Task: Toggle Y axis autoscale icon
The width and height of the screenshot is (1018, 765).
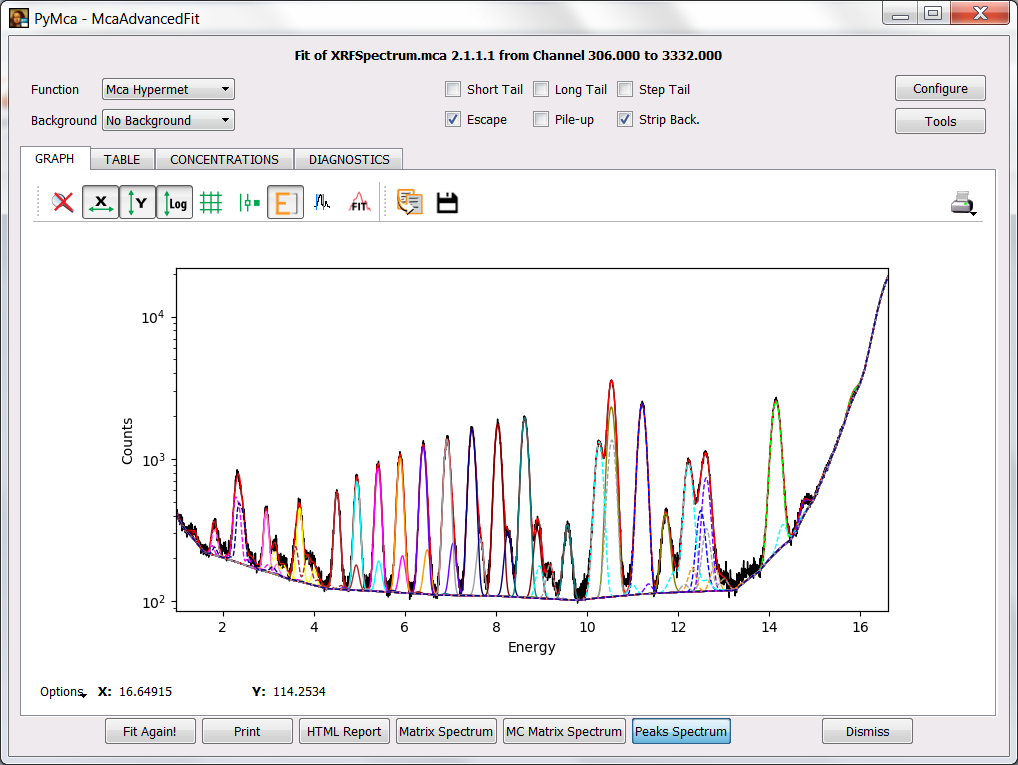Action: coord(137,202)
